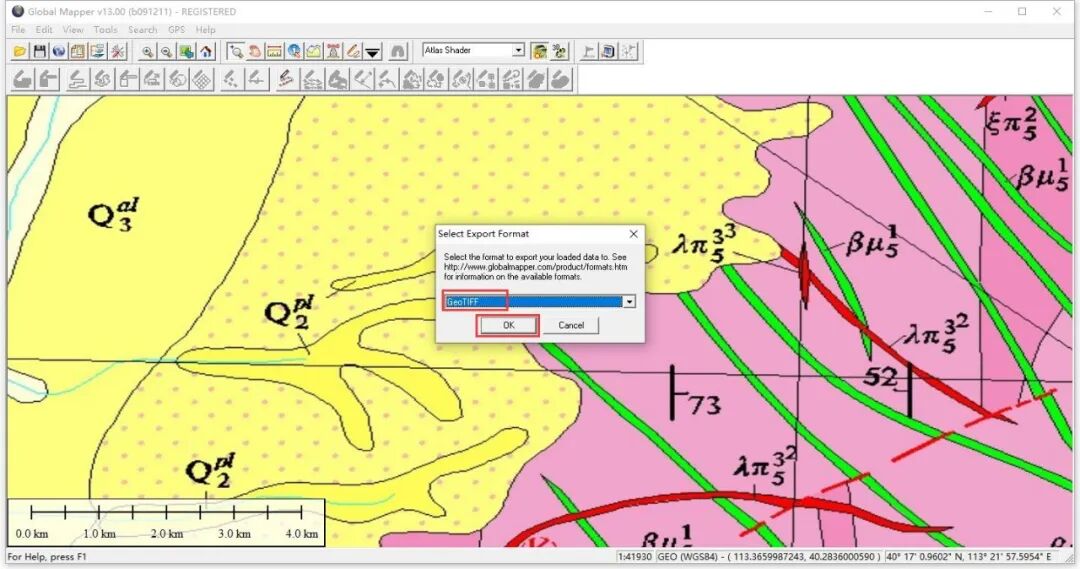This screenshot has width=1080, height=569.
Task: Click the Global Mapper v13.00 window title
Action: click(132, 12)
